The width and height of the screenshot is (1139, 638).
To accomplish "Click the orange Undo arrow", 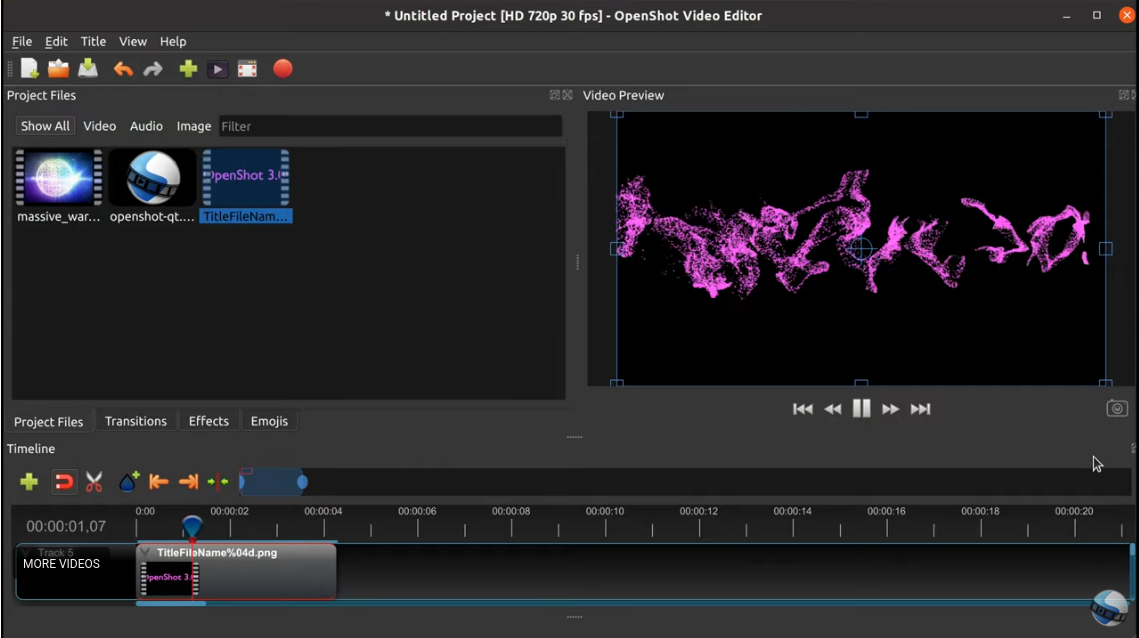I will 123,69.
